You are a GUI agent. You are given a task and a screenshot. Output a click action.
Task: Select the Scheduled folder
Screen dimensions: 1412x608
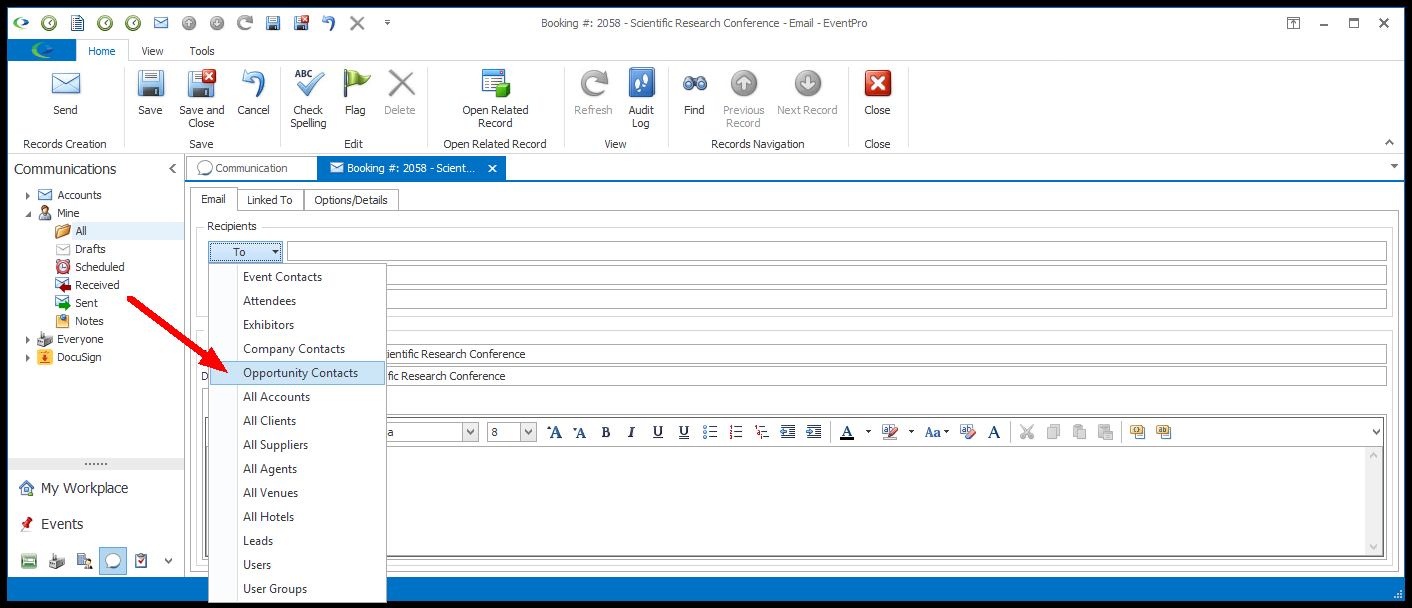(x=100, y=267)
